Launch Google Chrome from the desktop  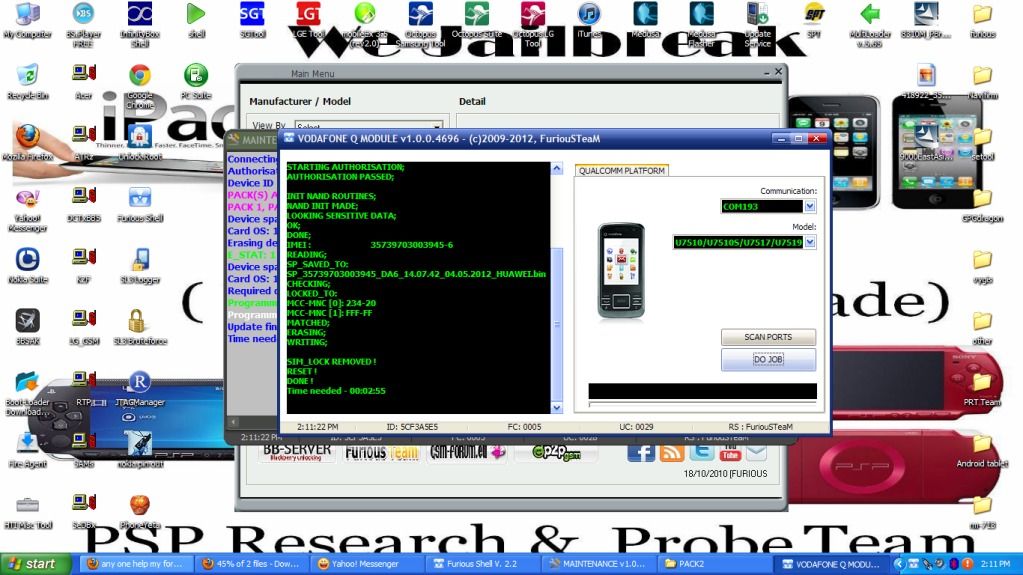pyautogui.click(x=140, y=80)
